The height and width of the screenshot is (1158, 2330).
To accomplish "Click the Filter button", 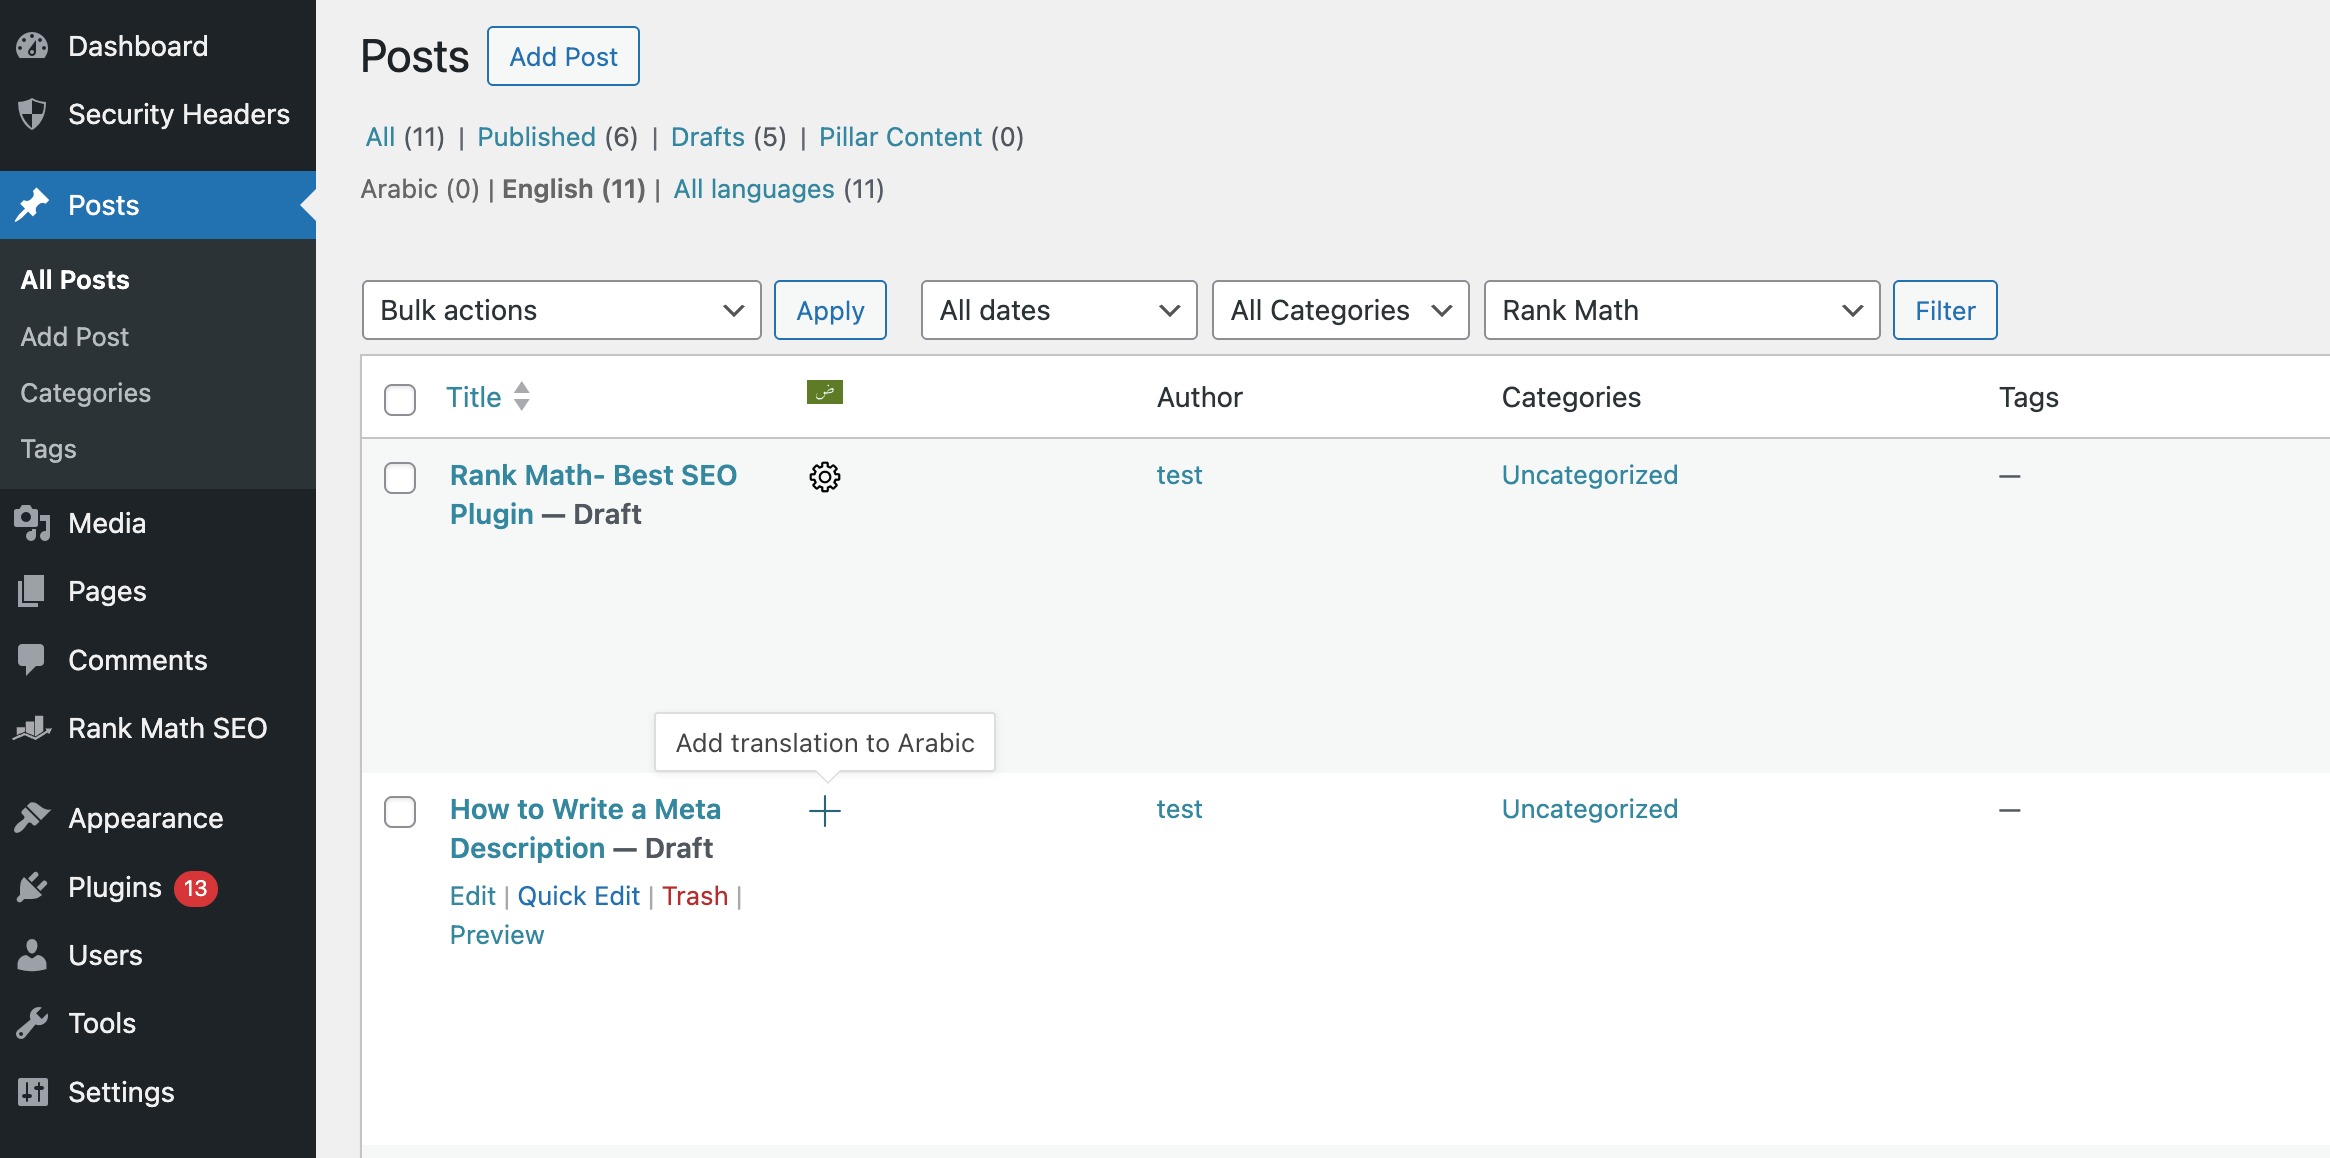I will [x=1945, y=310].
